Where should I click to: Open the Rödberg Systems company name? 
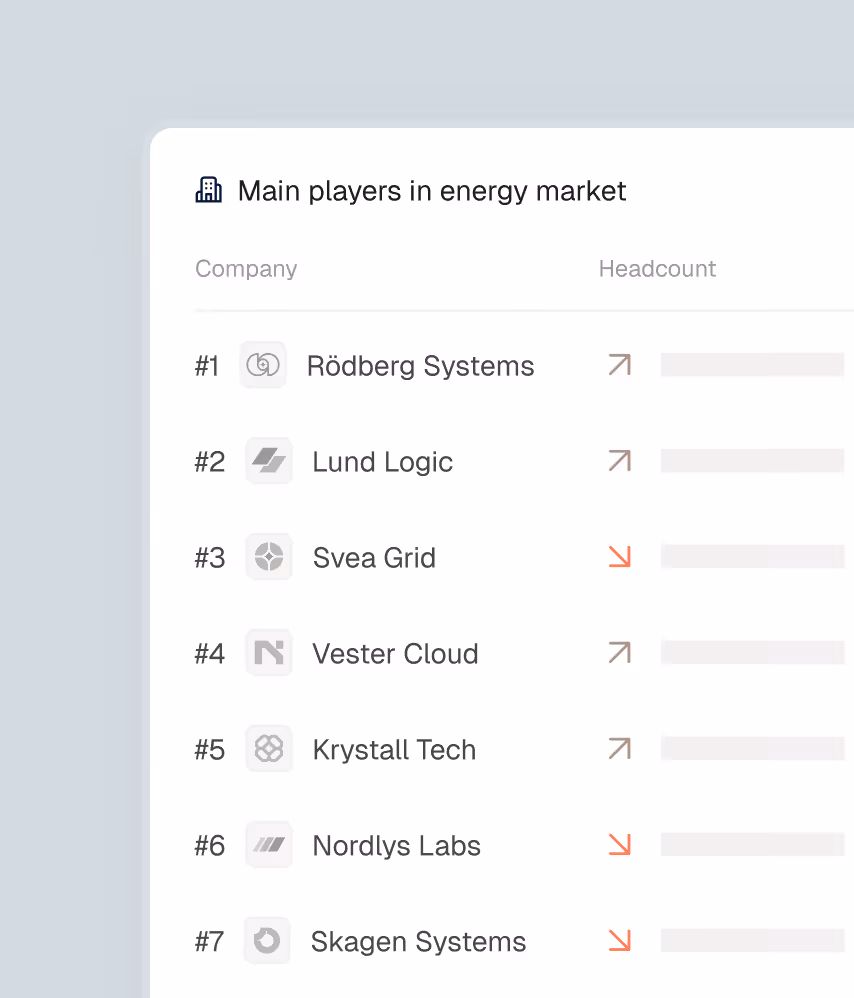[x=421, y=366]
